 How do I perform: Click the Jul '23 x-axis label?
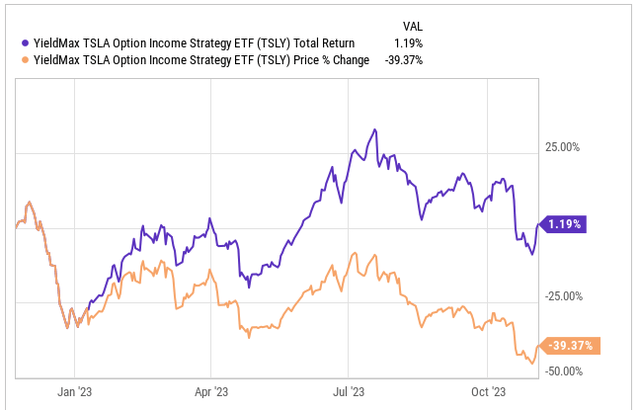coord(347,391)
